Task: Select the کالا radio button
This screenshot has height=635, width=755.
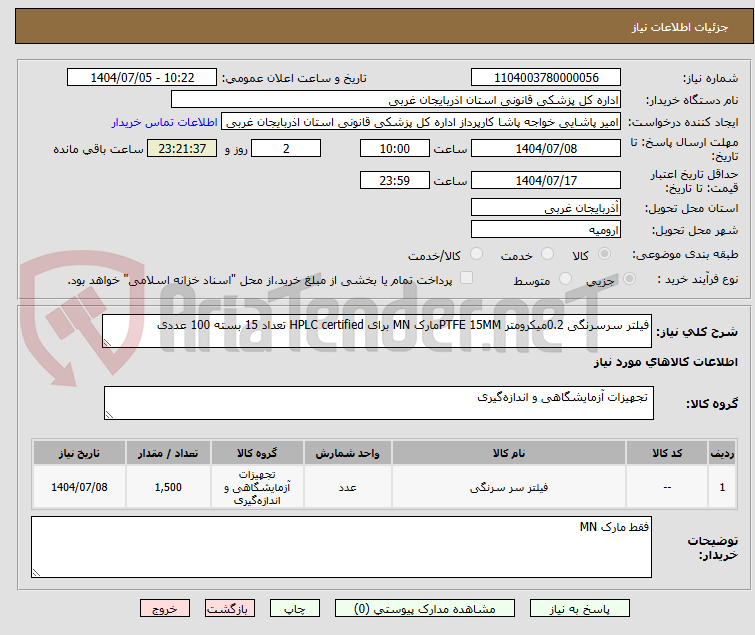Action: click(x=604, y=254)
